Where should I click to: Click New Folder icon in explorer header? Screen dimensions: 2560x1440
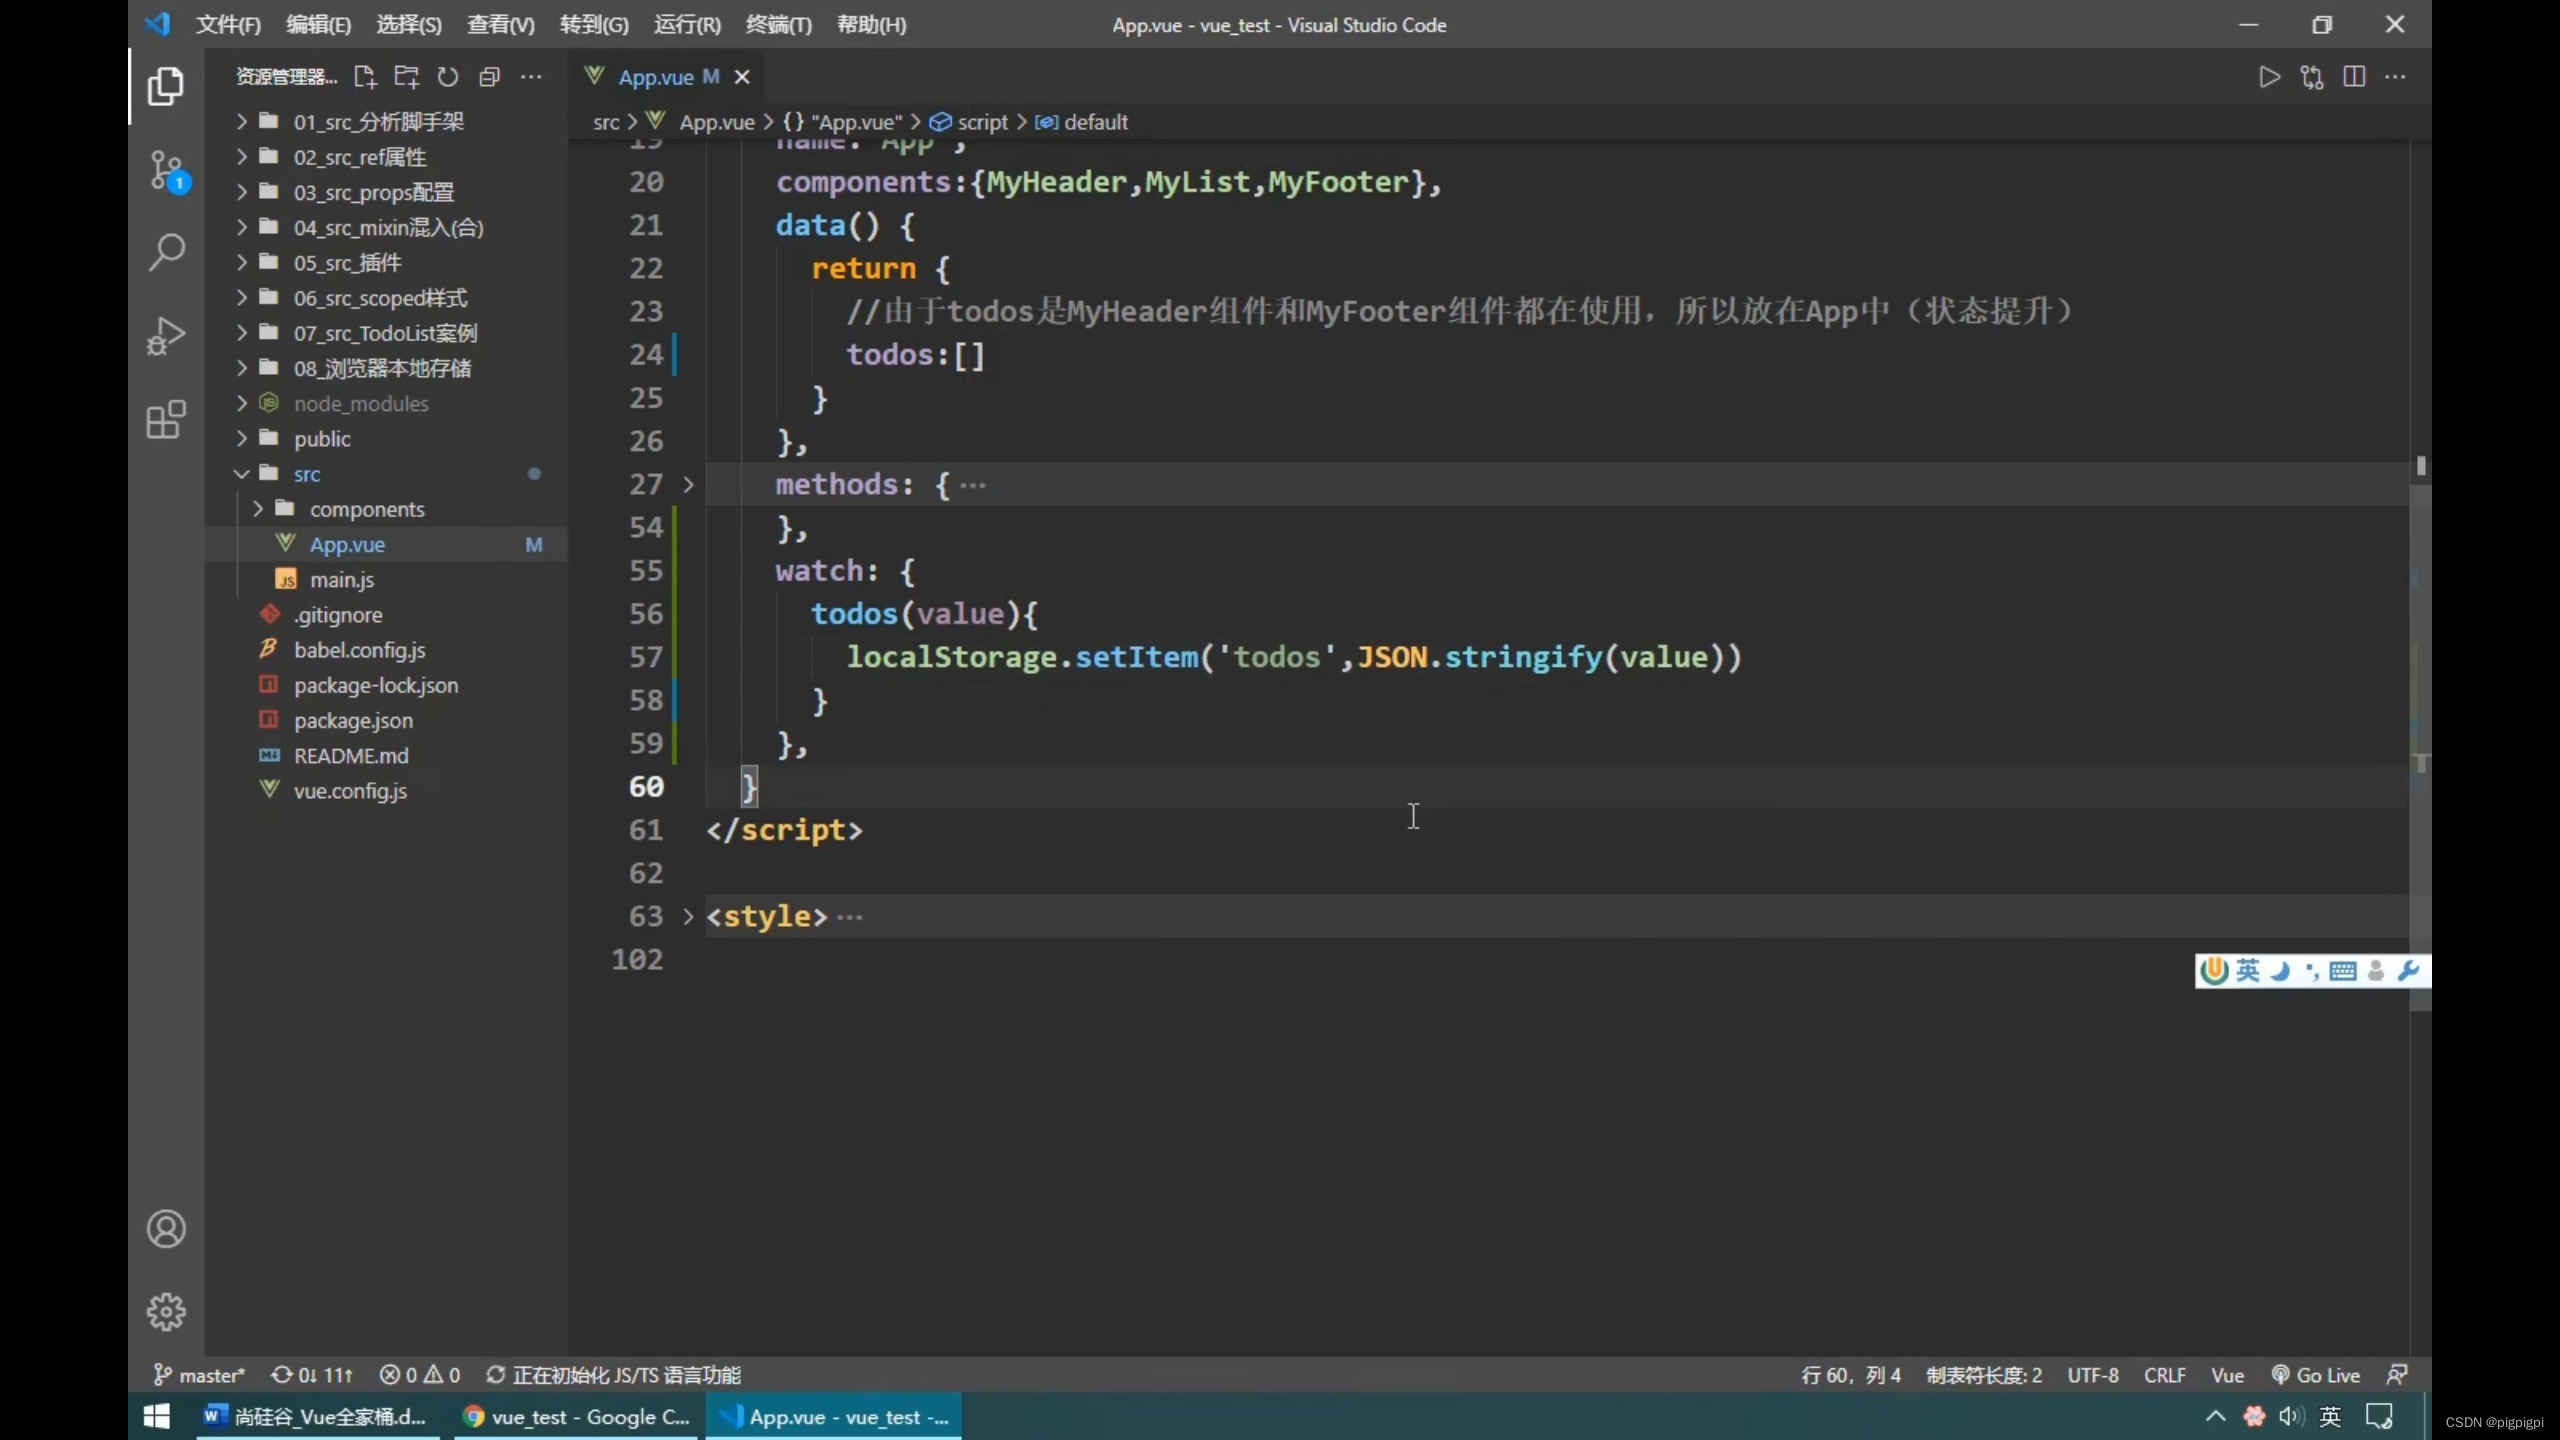406,77
